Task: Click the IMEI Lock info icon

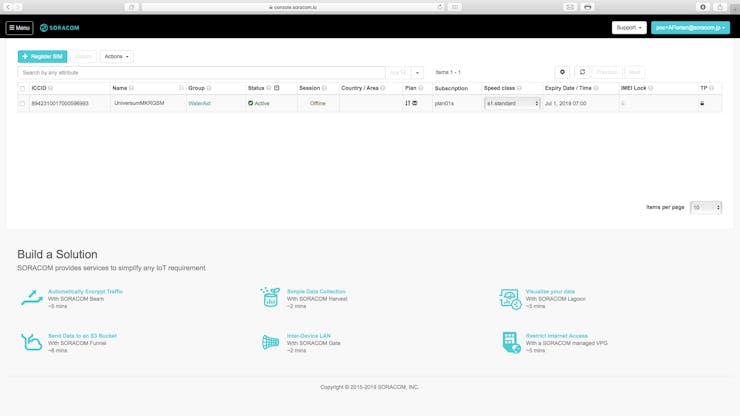Action: tap(651, 88)
